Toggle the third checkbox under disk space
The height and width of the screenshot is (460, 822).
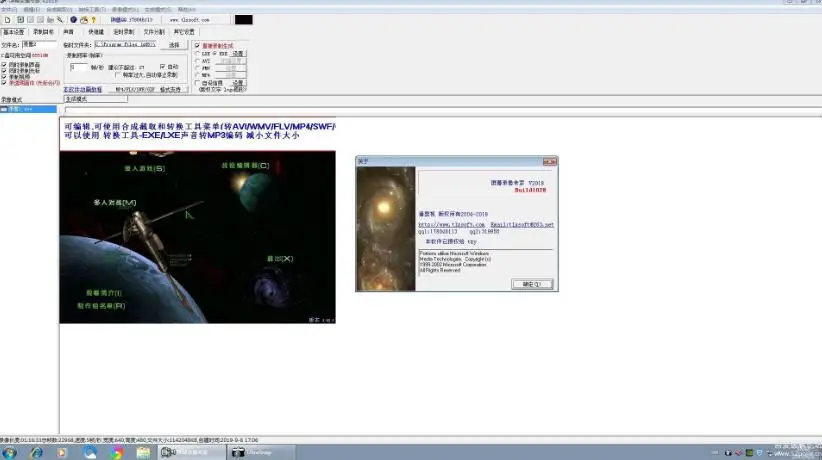point(4,77)
